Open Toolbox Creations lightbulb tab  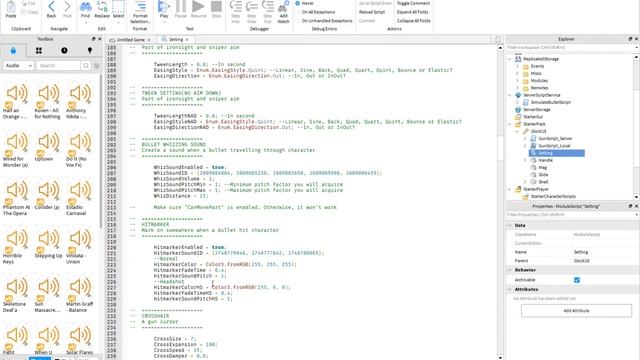[90, 51]
